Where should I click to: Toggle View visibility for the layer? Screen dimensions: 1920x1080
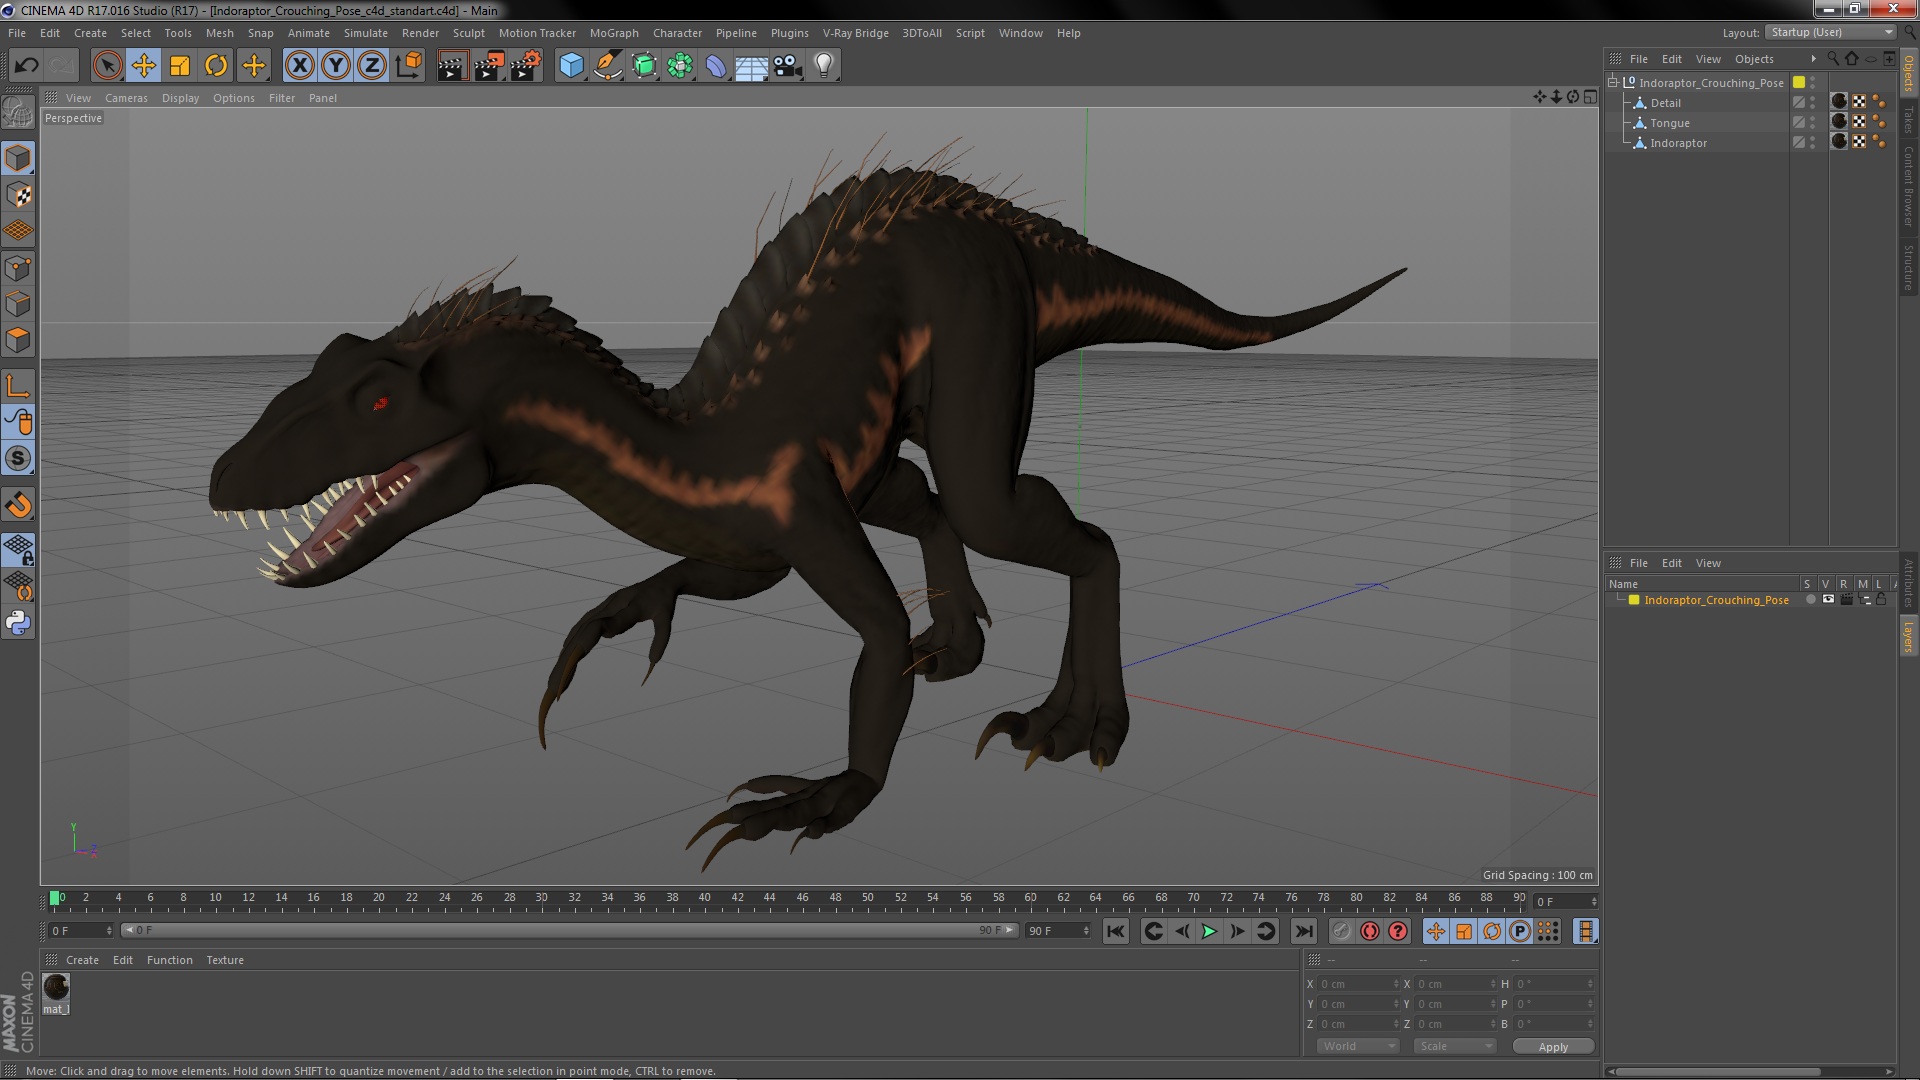(1828, 600)
